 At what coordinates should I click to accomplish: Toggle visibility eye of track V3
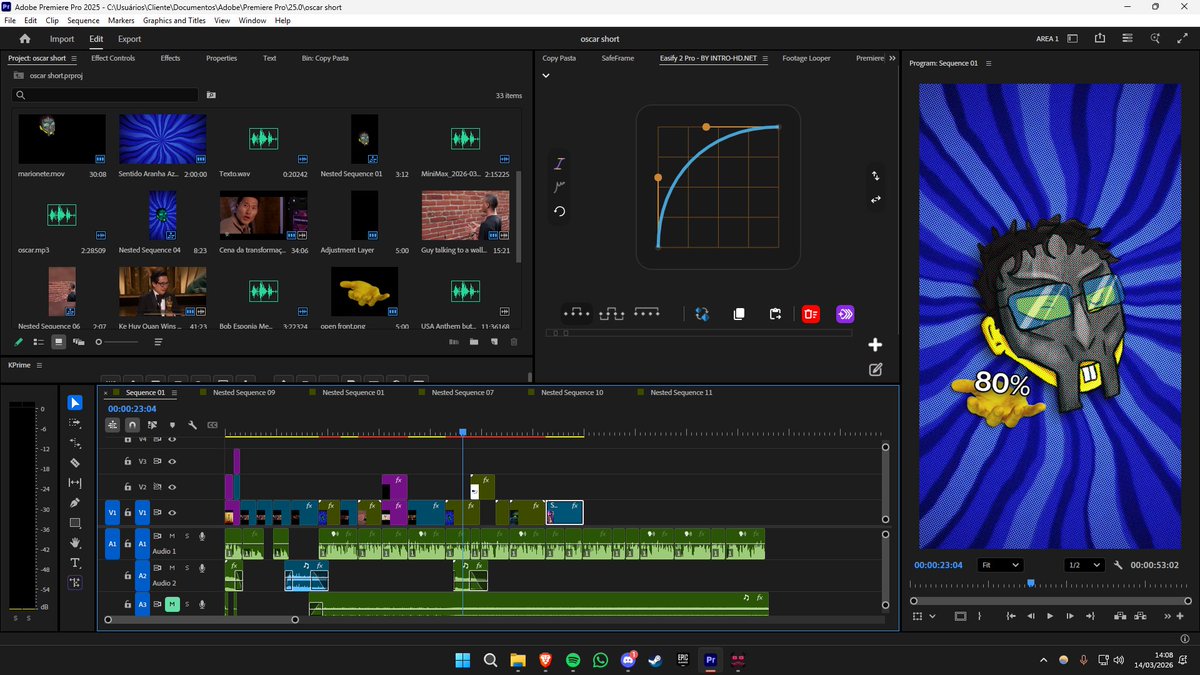[x=172, y=461]
